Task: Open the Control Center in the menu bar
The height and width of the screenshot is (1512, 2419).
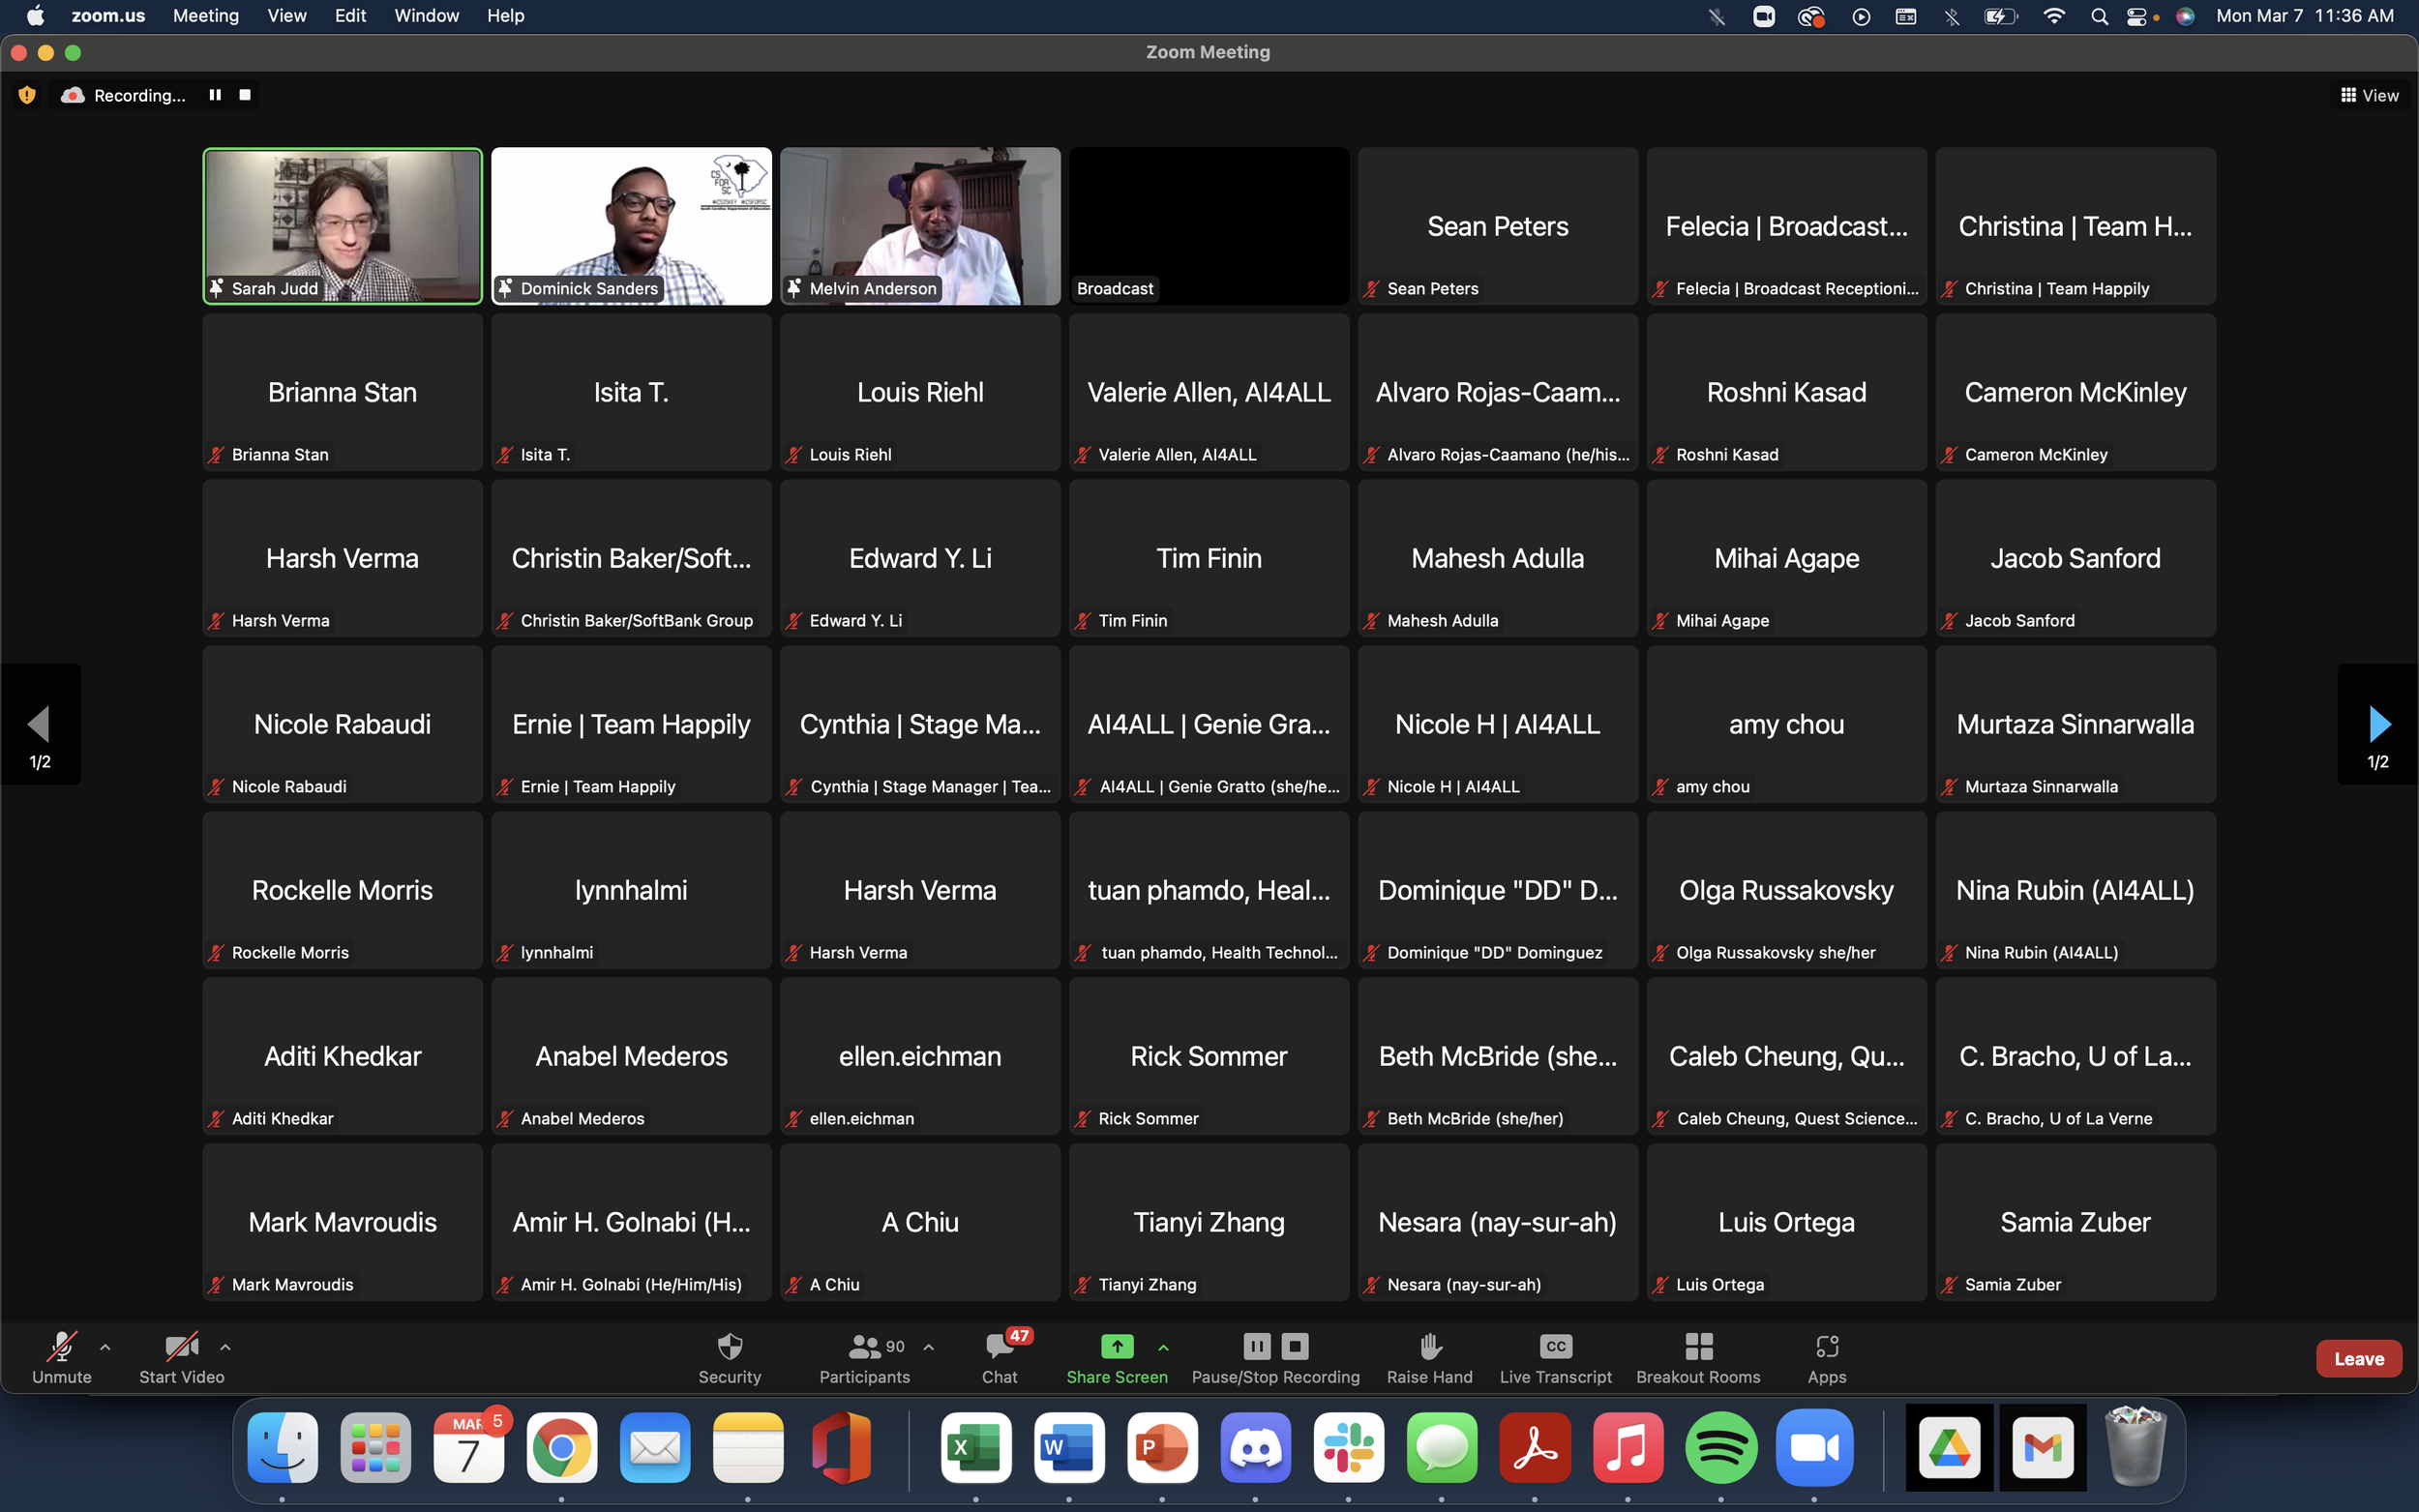Action: [2136, 16]
